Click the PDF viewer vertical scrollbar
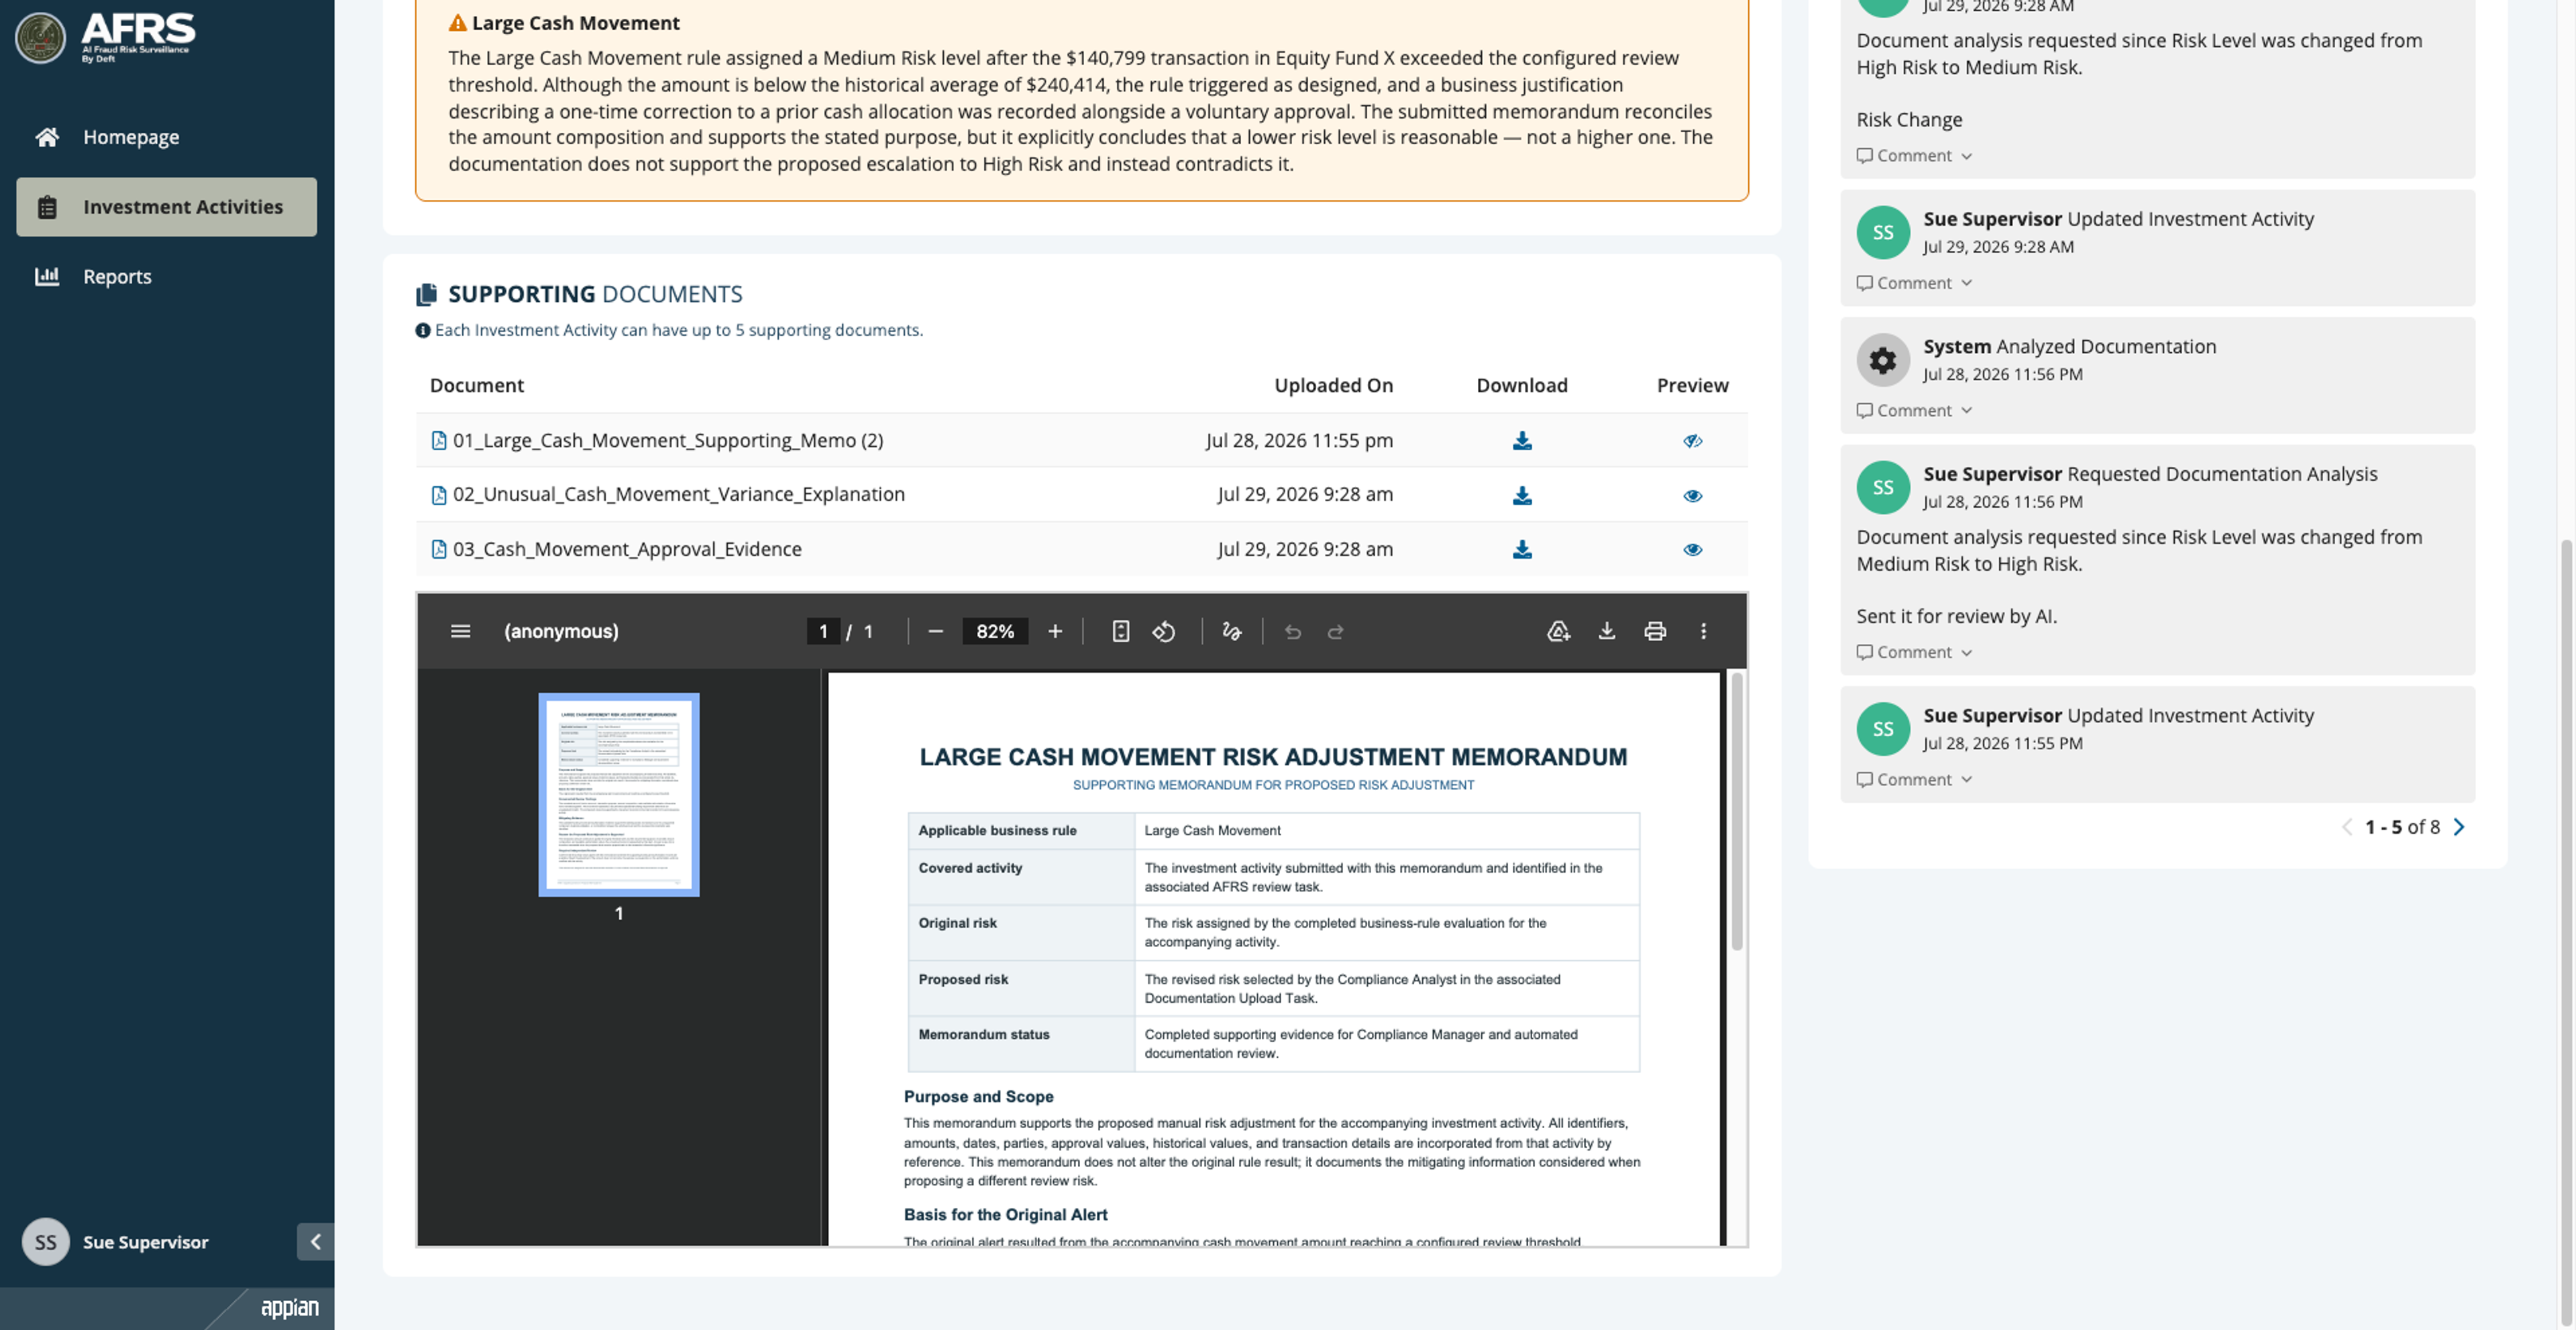 pos(1737,811)
